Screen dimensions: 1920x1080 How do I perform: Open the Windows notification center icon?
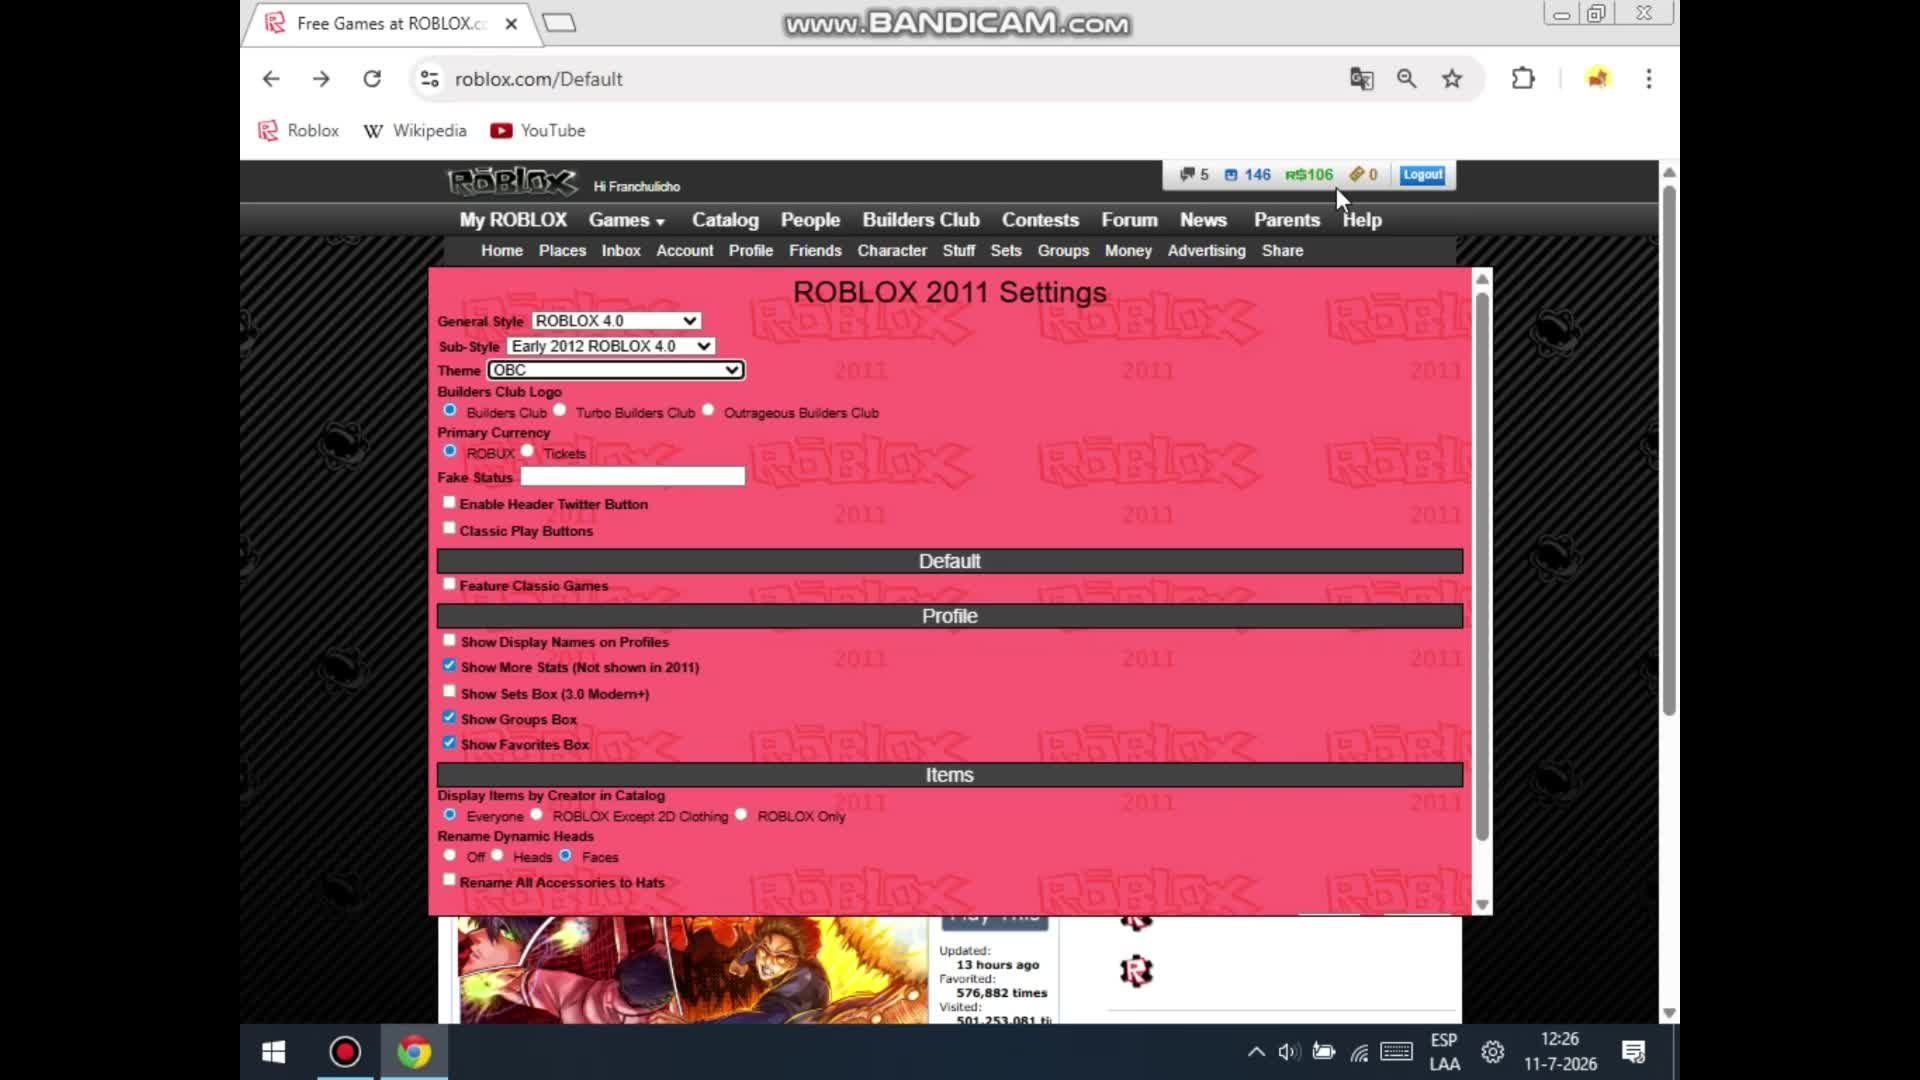(1634, 1052)
